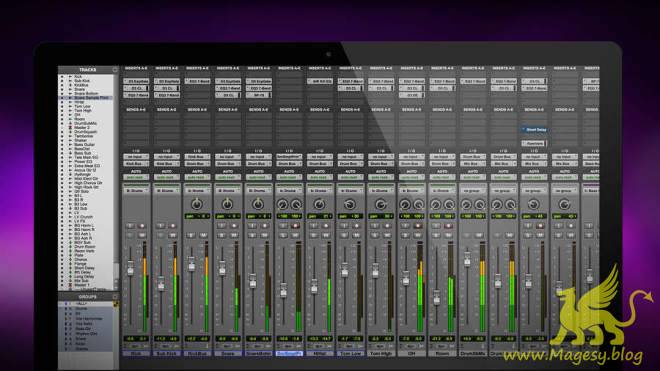The image size is (660, 371).
Task: Mute the KickBus channel
Action: [x=203, y=235]
